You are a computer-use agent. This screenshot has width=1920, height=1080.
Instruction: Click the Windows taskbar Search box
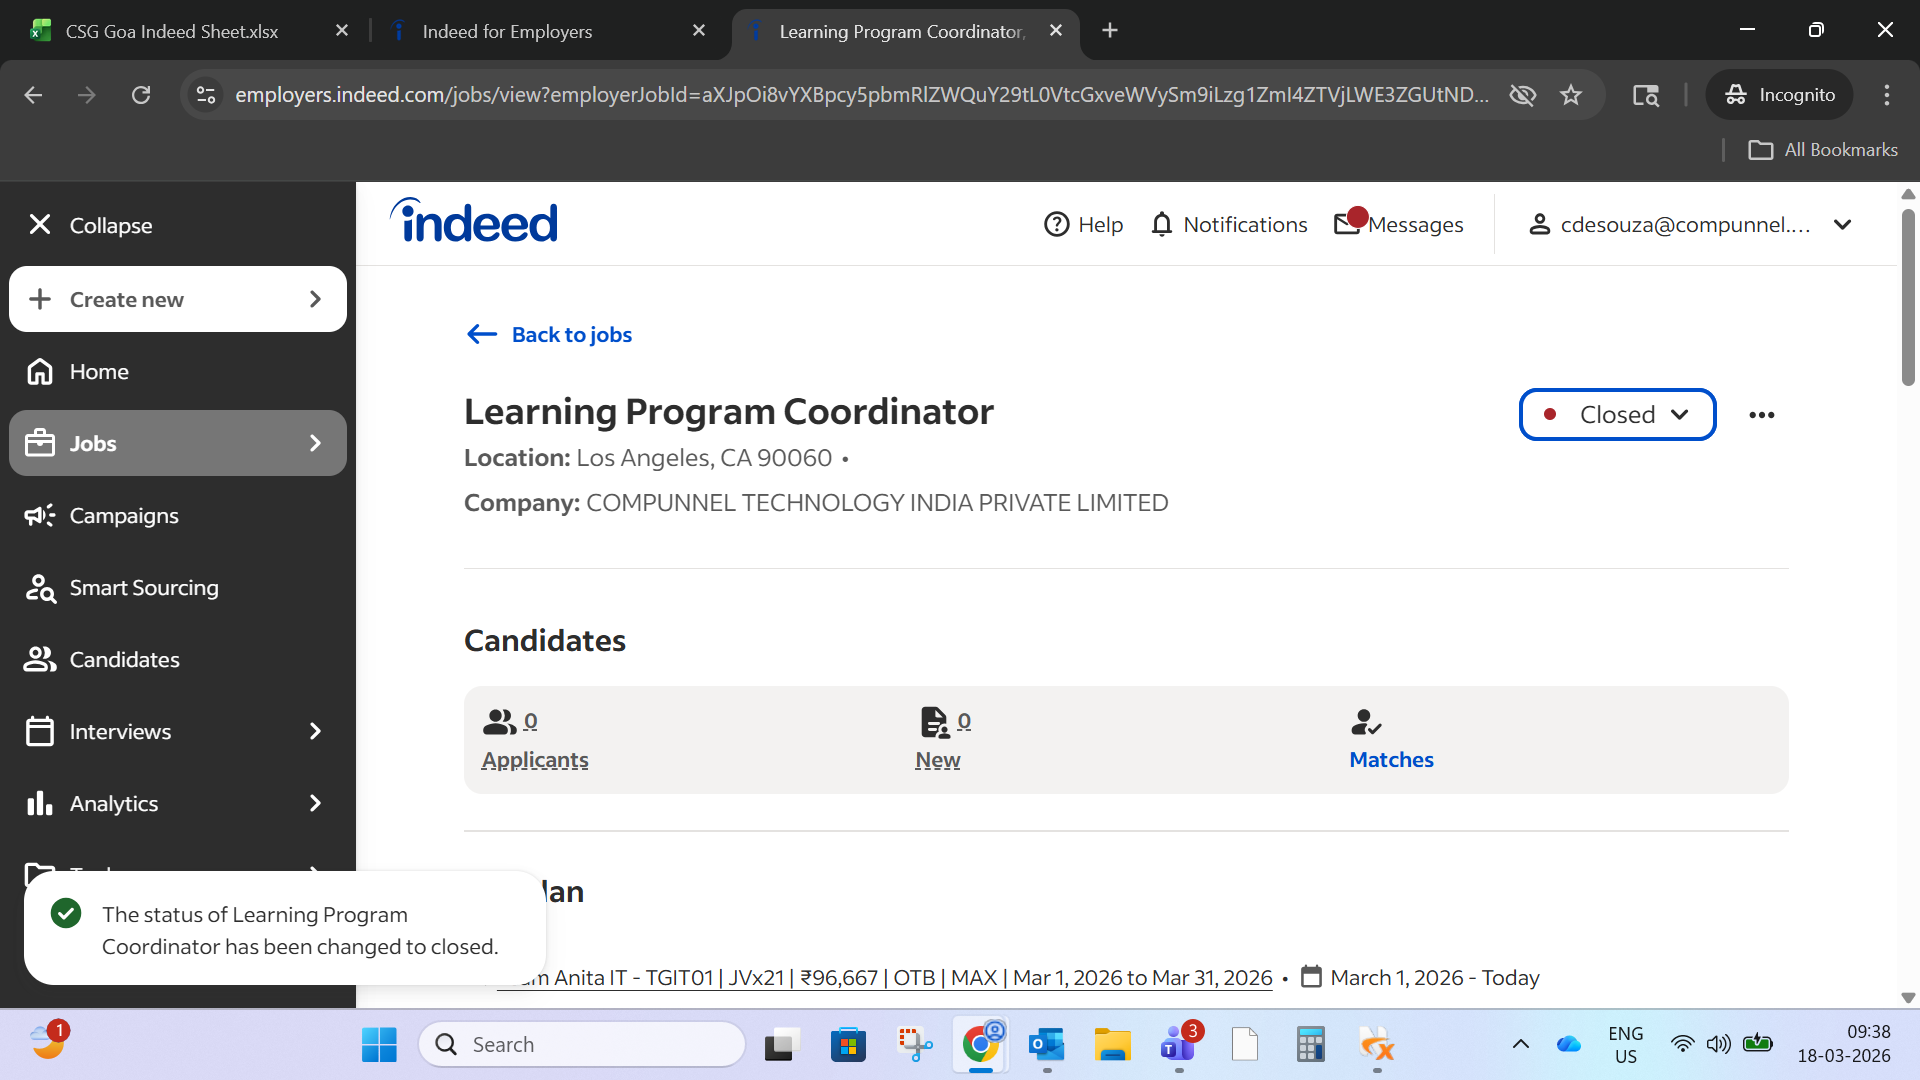click(582, 1045)
